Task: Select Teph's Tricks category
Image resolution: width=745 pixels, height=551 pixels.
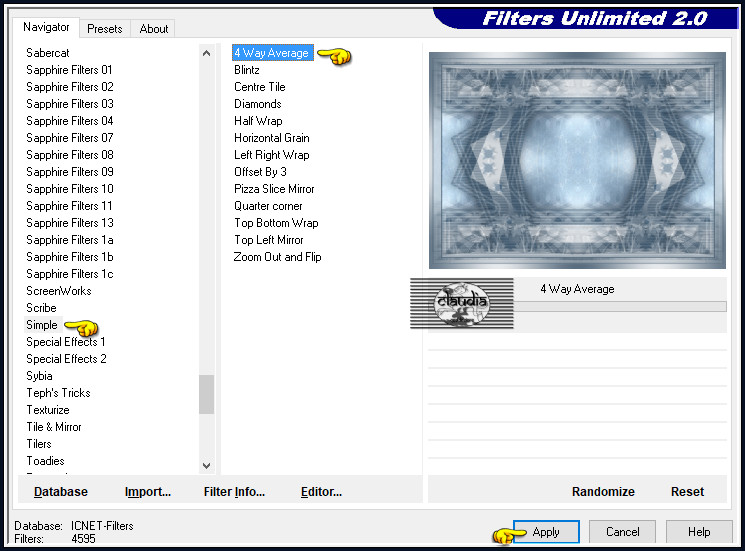Action: (58, 393)
